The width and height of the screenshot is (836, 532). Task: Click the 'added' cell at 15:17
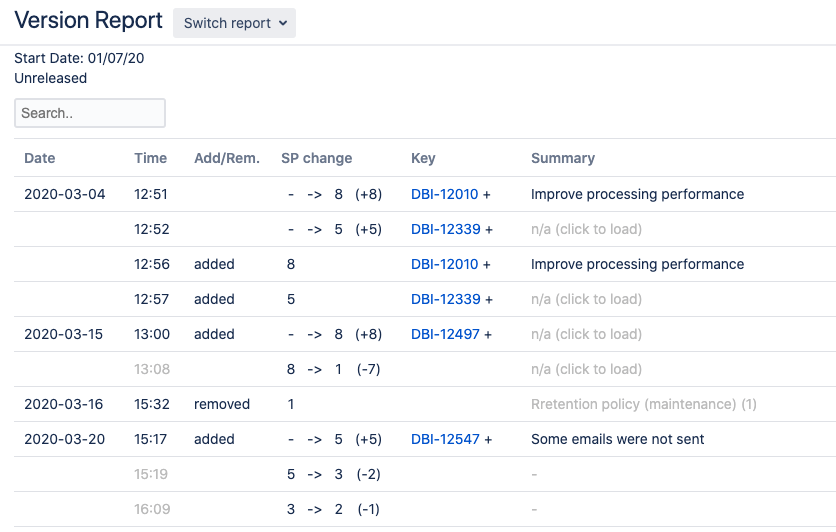click(x=214, y=439)
